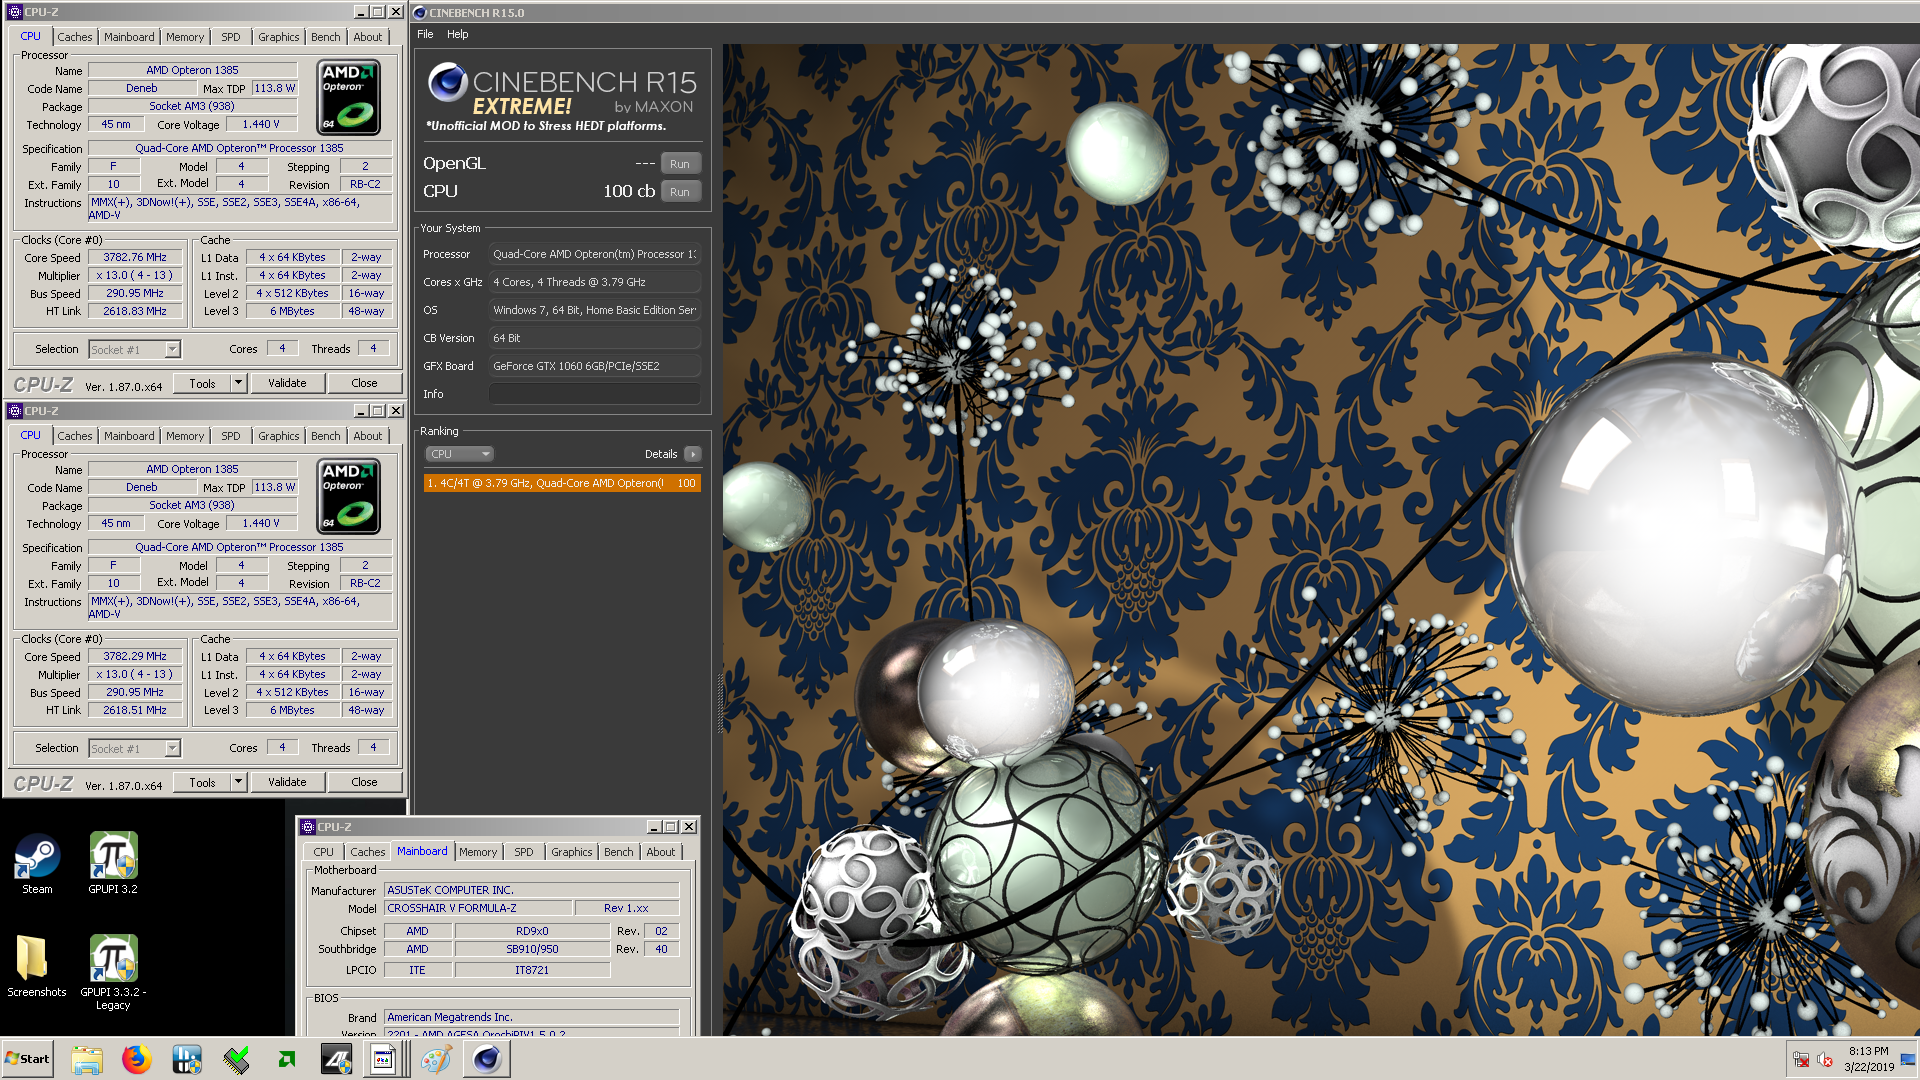Open Tools dropdown arrow in top CPU-Z
The width and height of the screenshot is (1920, 1080).
[x=238, y=384]
